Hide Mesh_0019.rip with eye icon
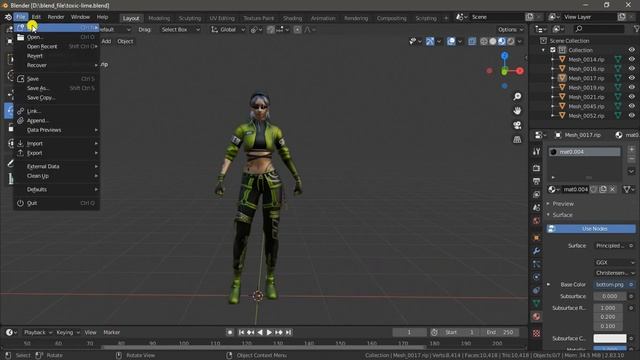Viewport: 640px width, 360px height. (x=631, y=87)
